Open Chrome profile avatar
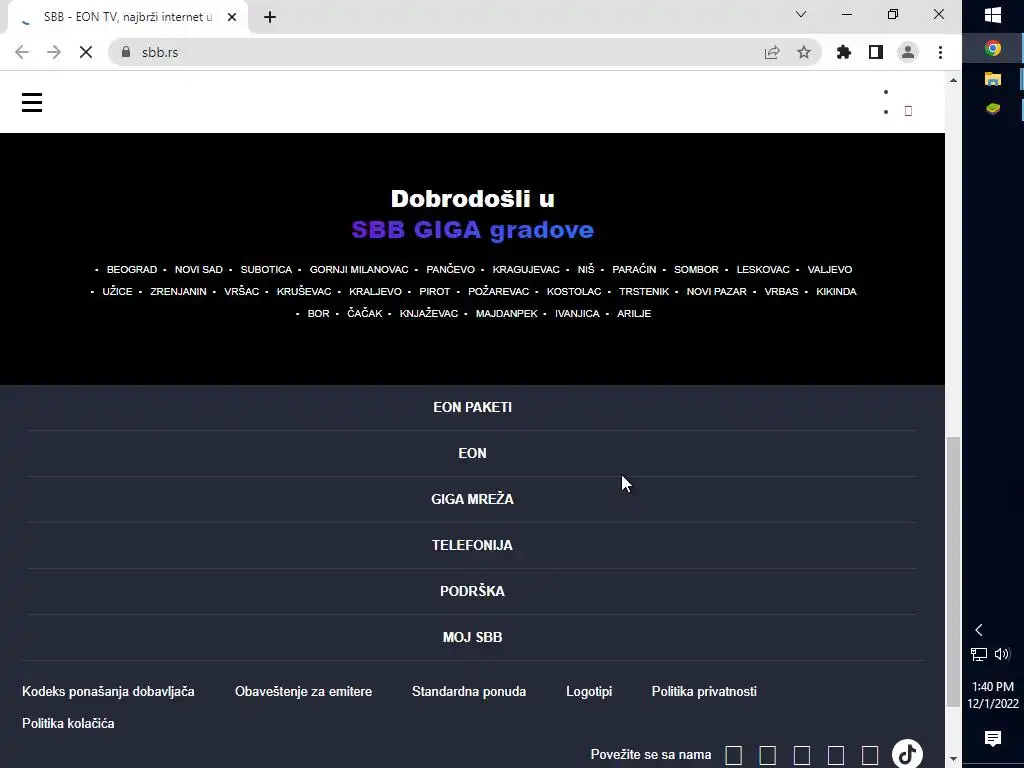1024x768 pixels. [x=908, y=52]
